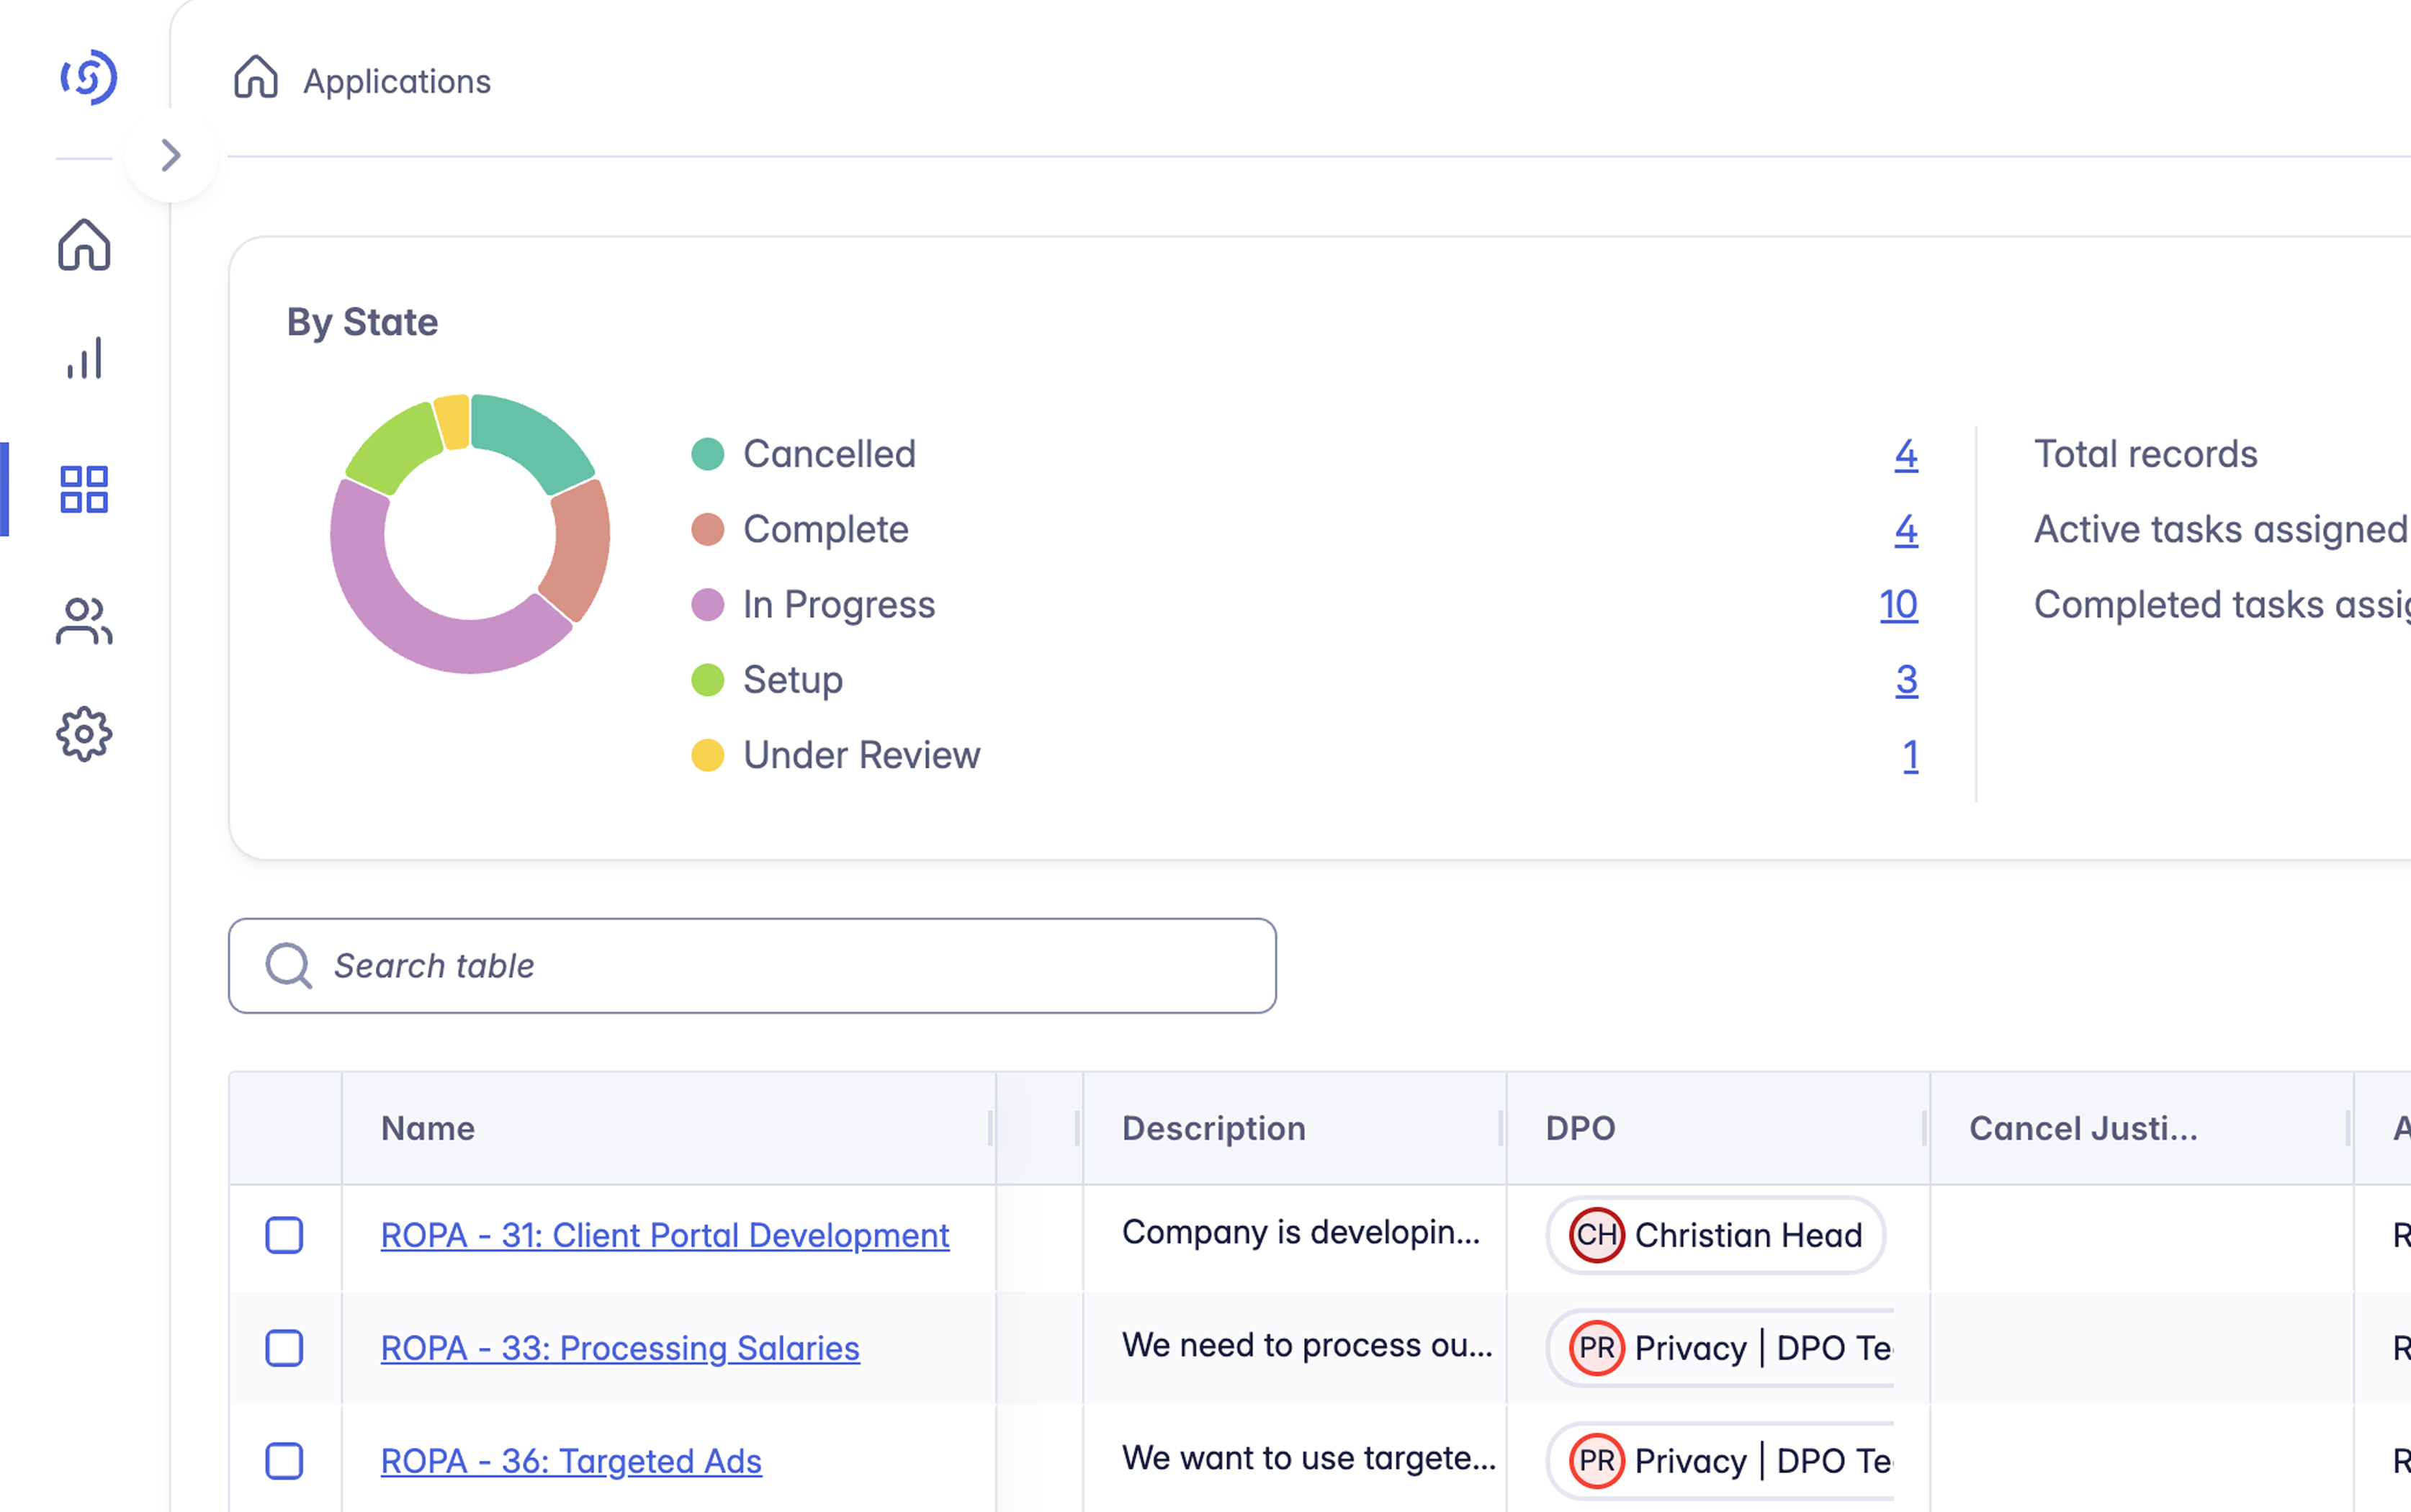Tick the checkbox beside ROPA - 36

click(283, 1460)
